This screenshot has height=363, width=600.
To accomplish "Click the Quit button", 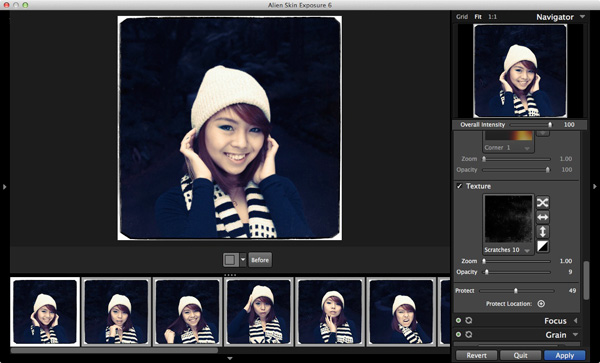I will click(x=520, y=355).
